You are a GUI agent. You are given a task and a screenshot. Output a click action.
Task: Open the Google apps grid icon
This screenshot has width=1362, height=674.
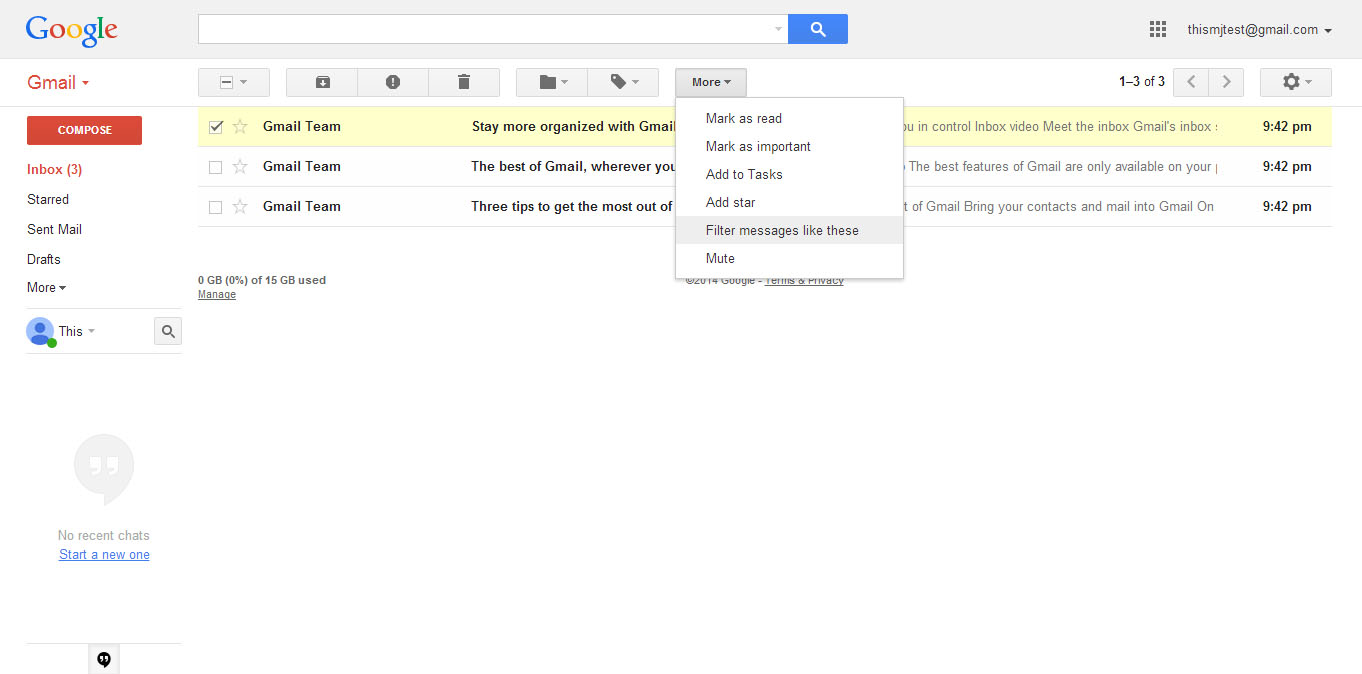coord(1158,29)
